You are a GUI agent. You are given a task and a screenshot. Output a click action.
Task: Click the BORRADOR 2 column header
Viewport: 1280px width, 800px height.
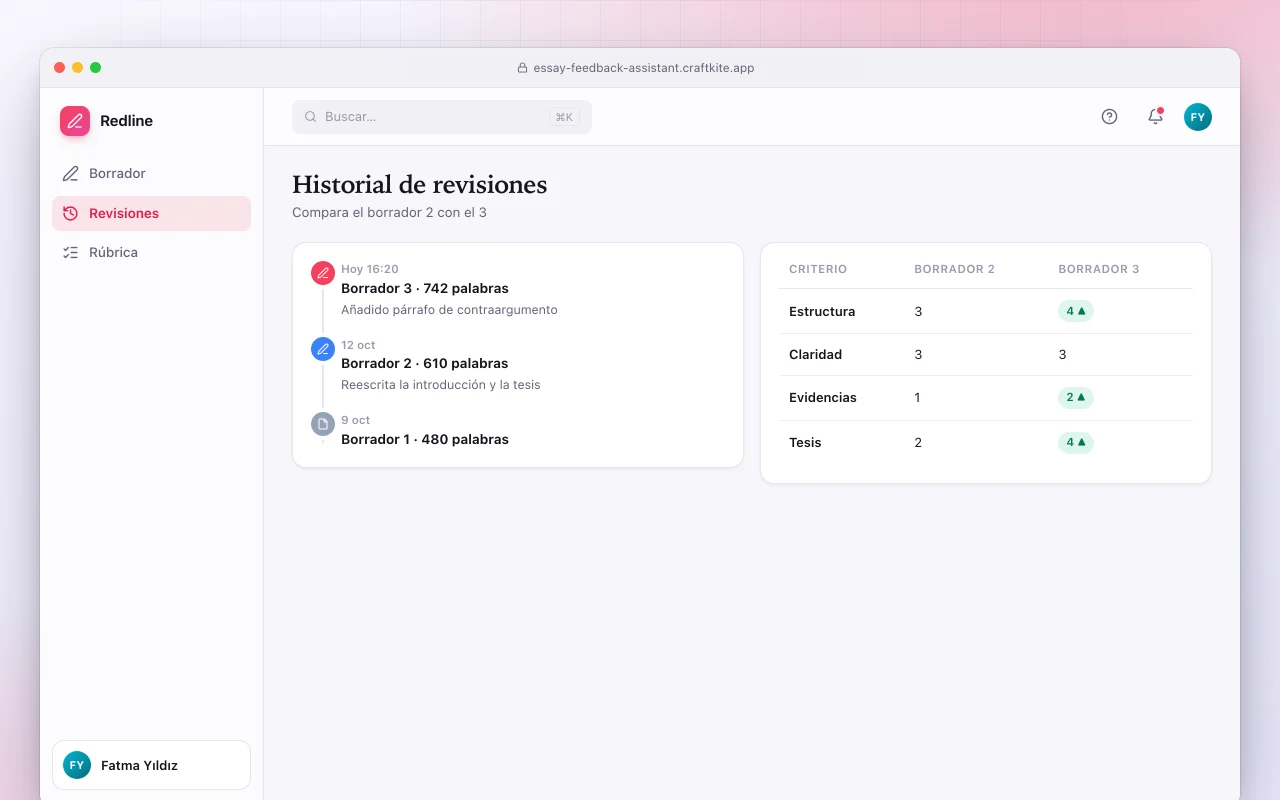coord(955,269)
